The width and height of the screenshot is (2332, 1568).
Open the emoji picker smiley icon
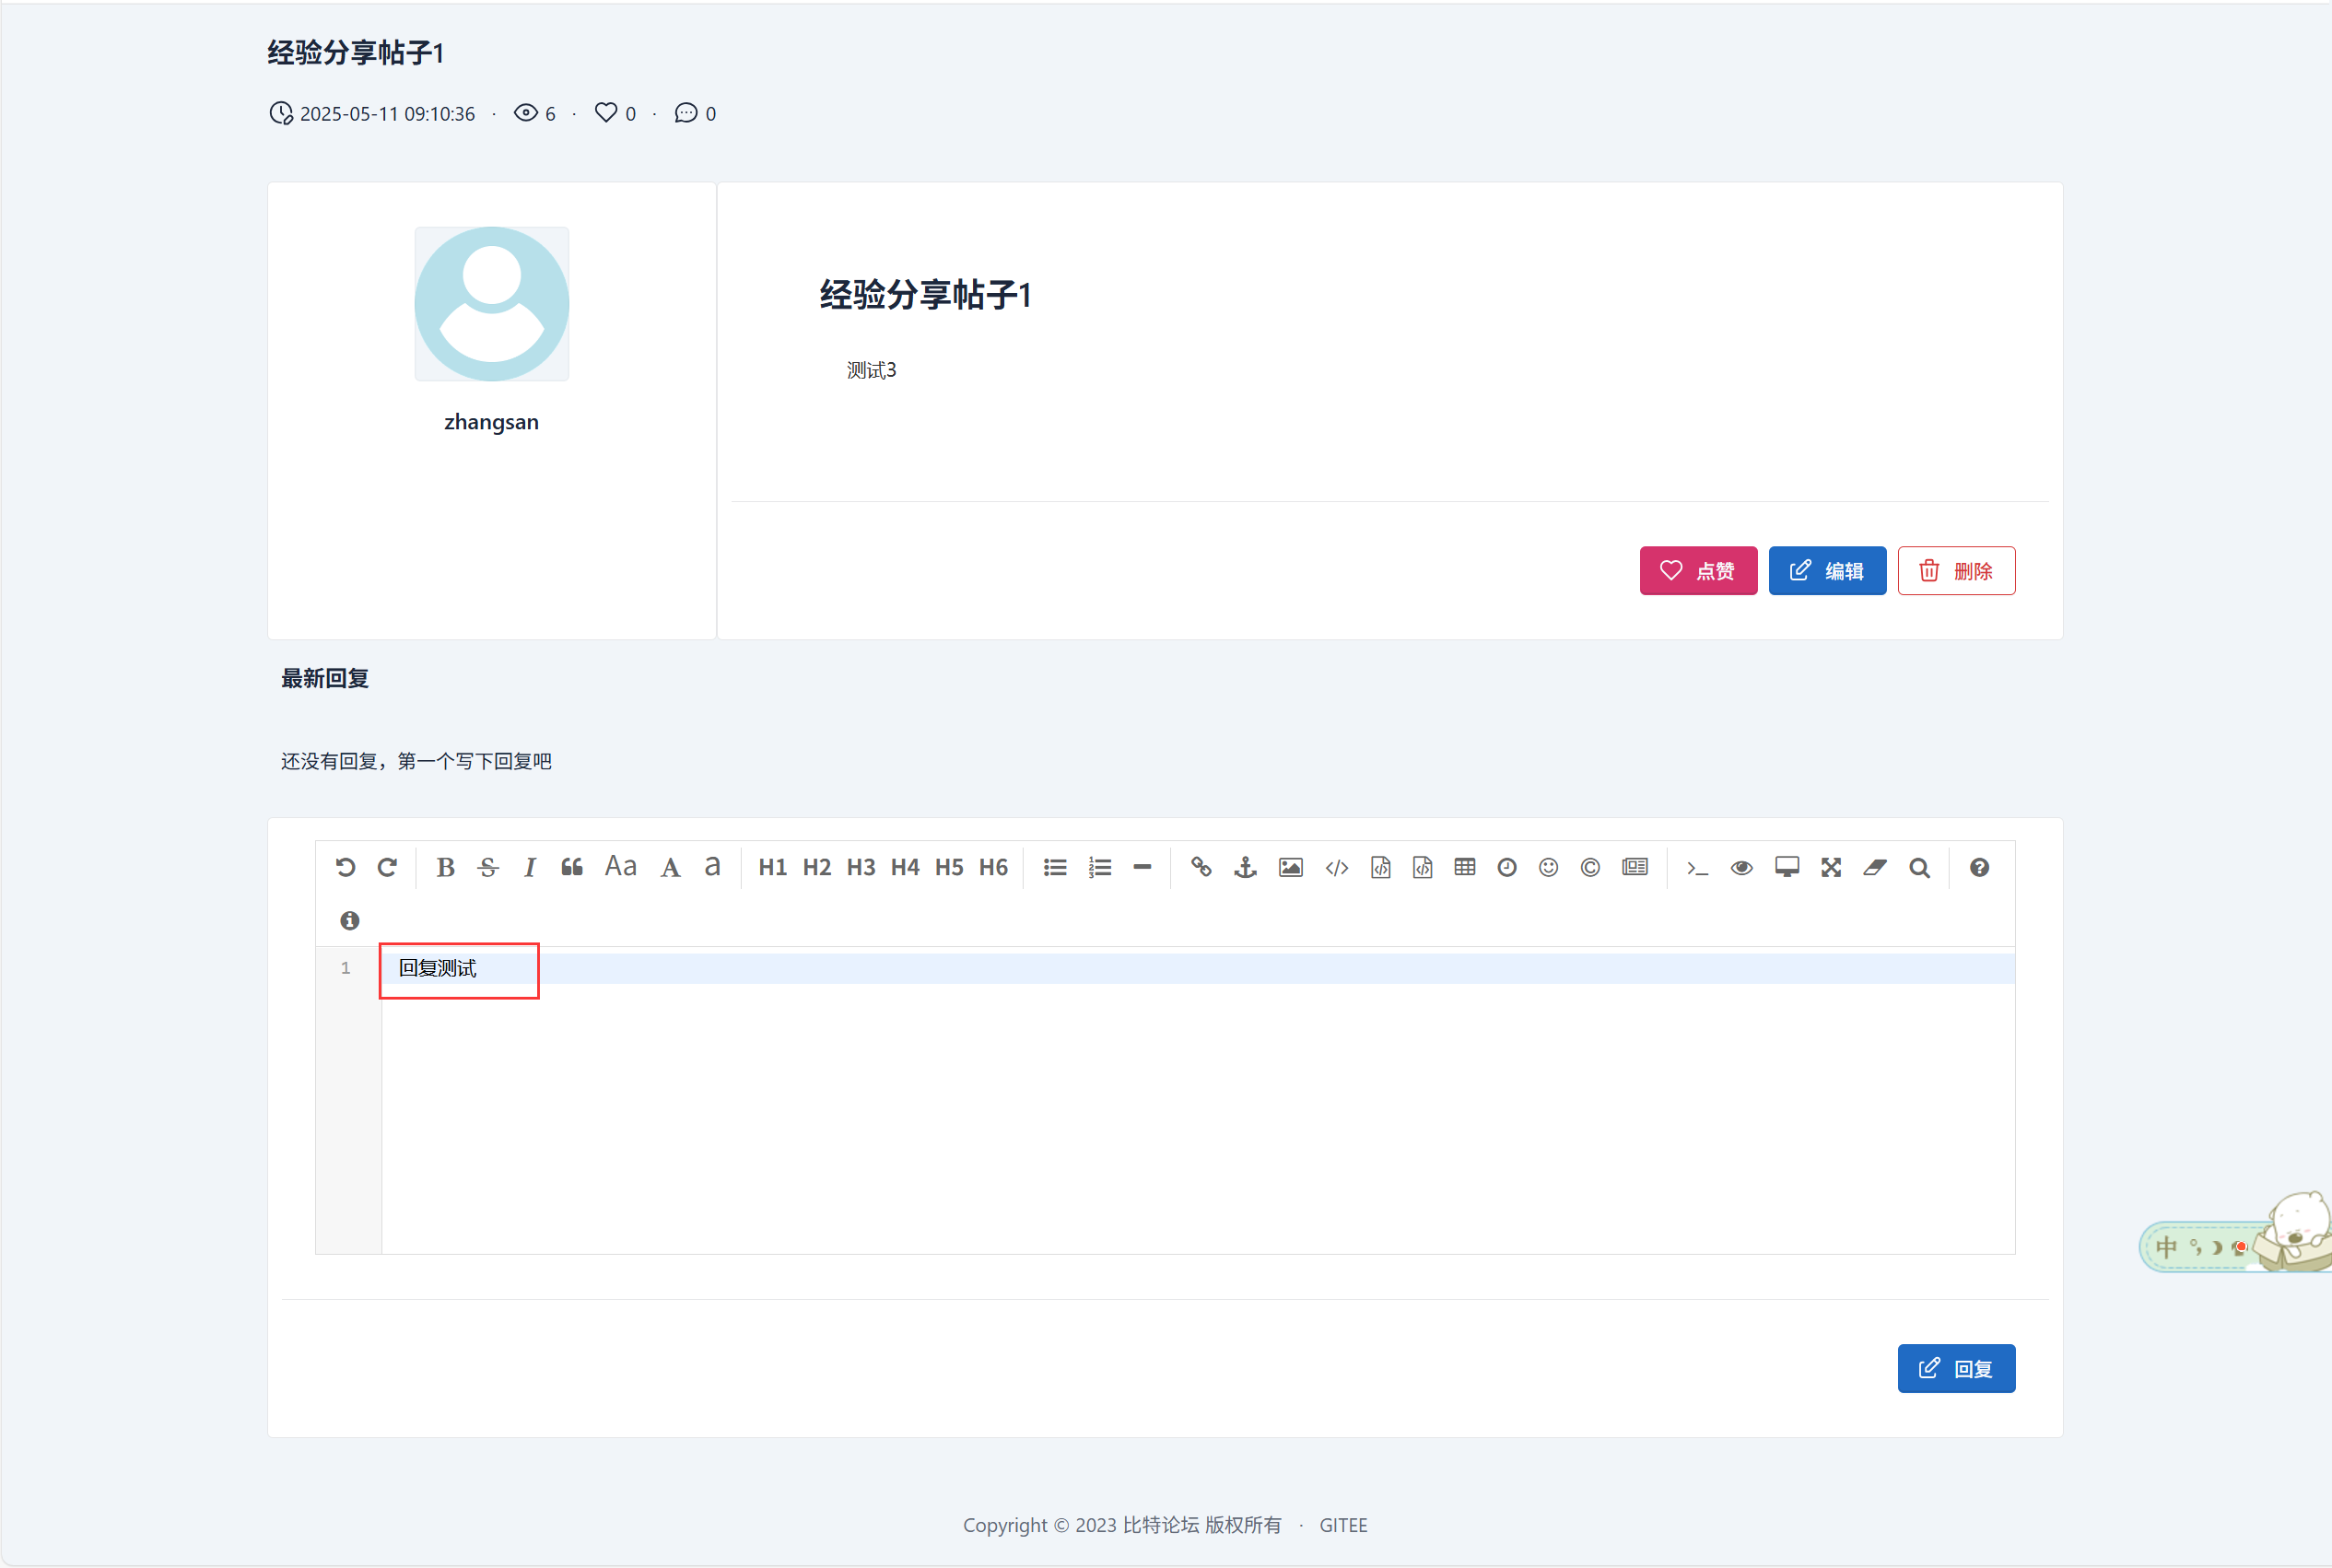(x=1548, y=867)
